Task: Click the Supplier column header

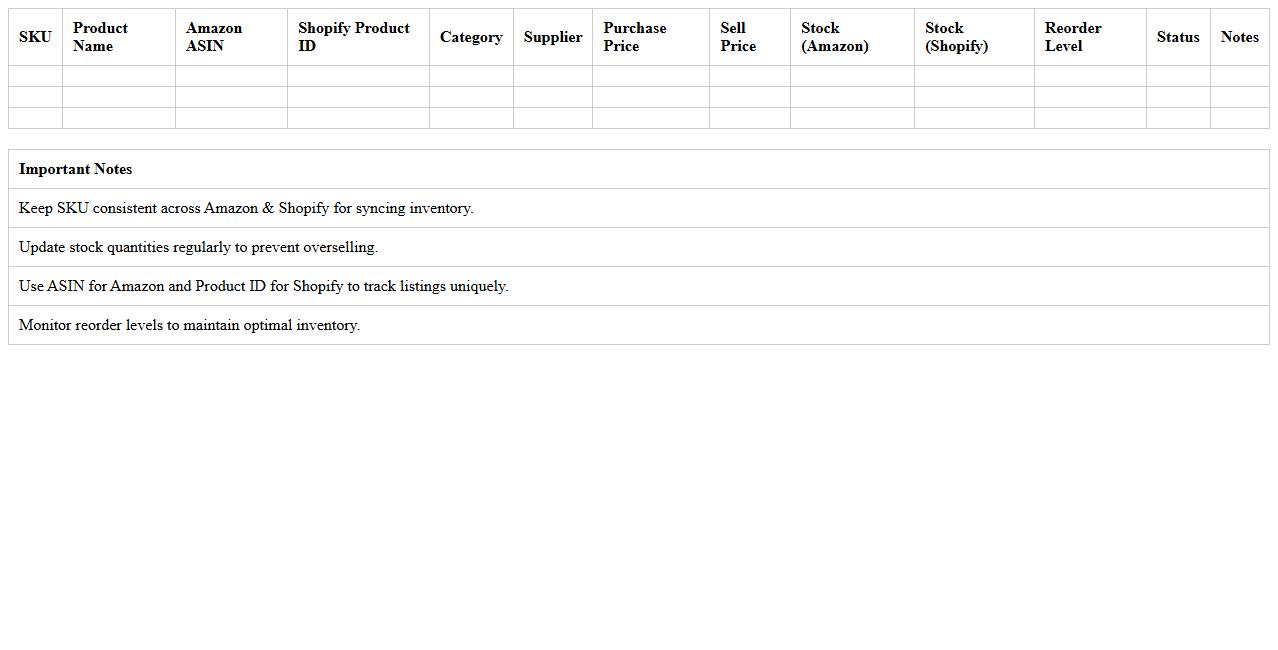Action: 552,37
